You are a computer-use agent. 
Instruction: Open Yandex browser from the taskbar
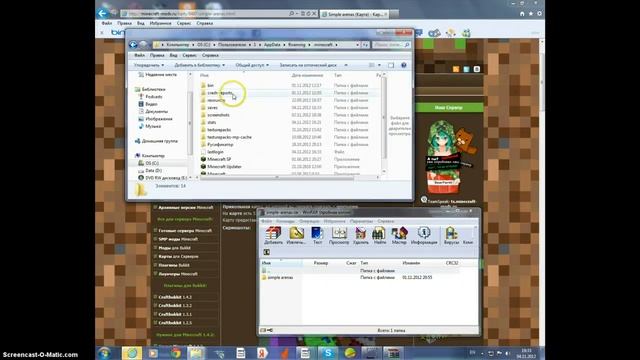point(262,353)
